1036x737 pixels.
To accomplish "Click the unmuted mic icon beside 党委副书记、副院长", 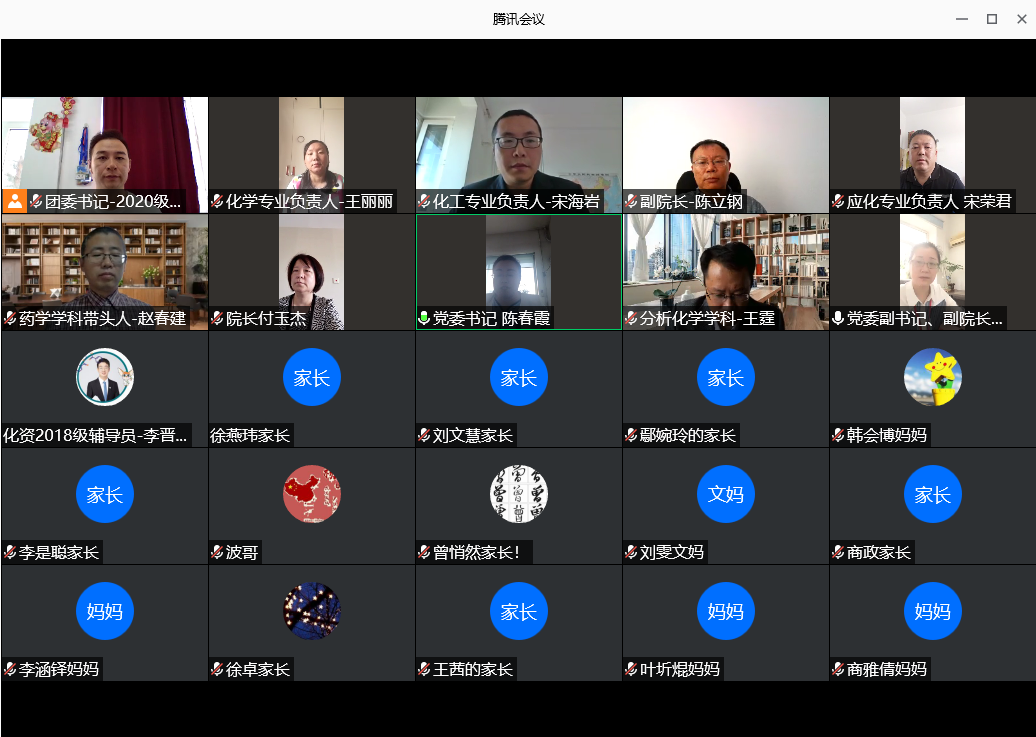I will 838,319.
